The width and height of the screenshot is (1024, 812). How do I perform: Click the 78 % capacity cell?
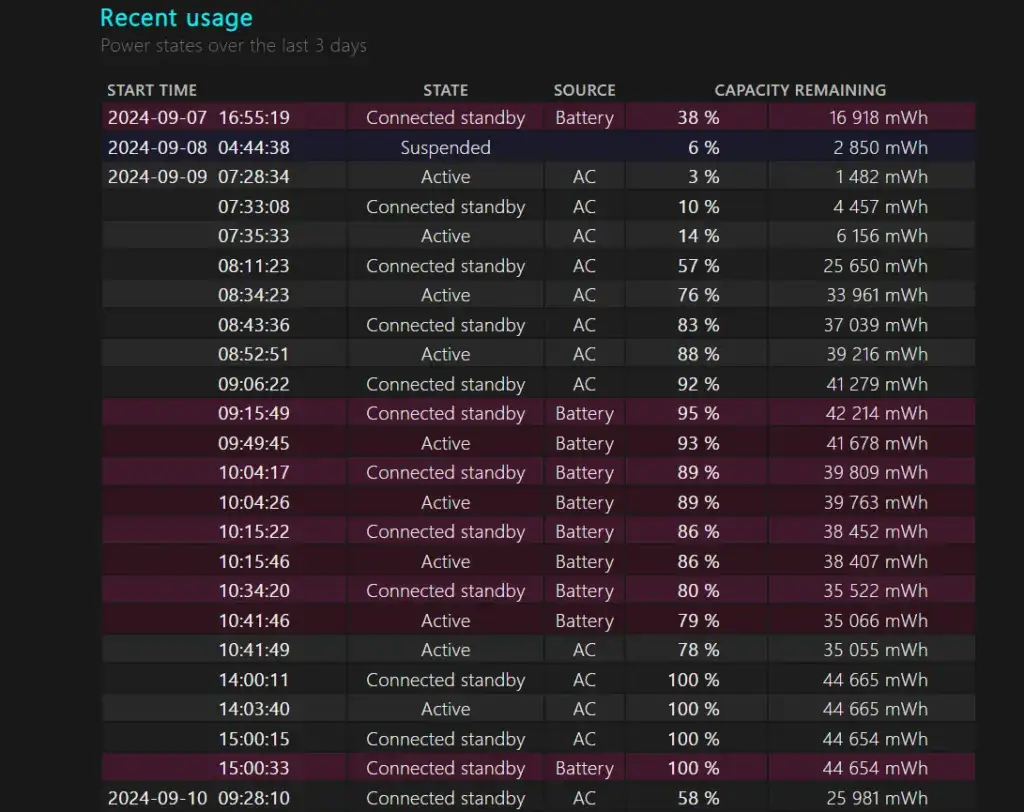[698, 650]
